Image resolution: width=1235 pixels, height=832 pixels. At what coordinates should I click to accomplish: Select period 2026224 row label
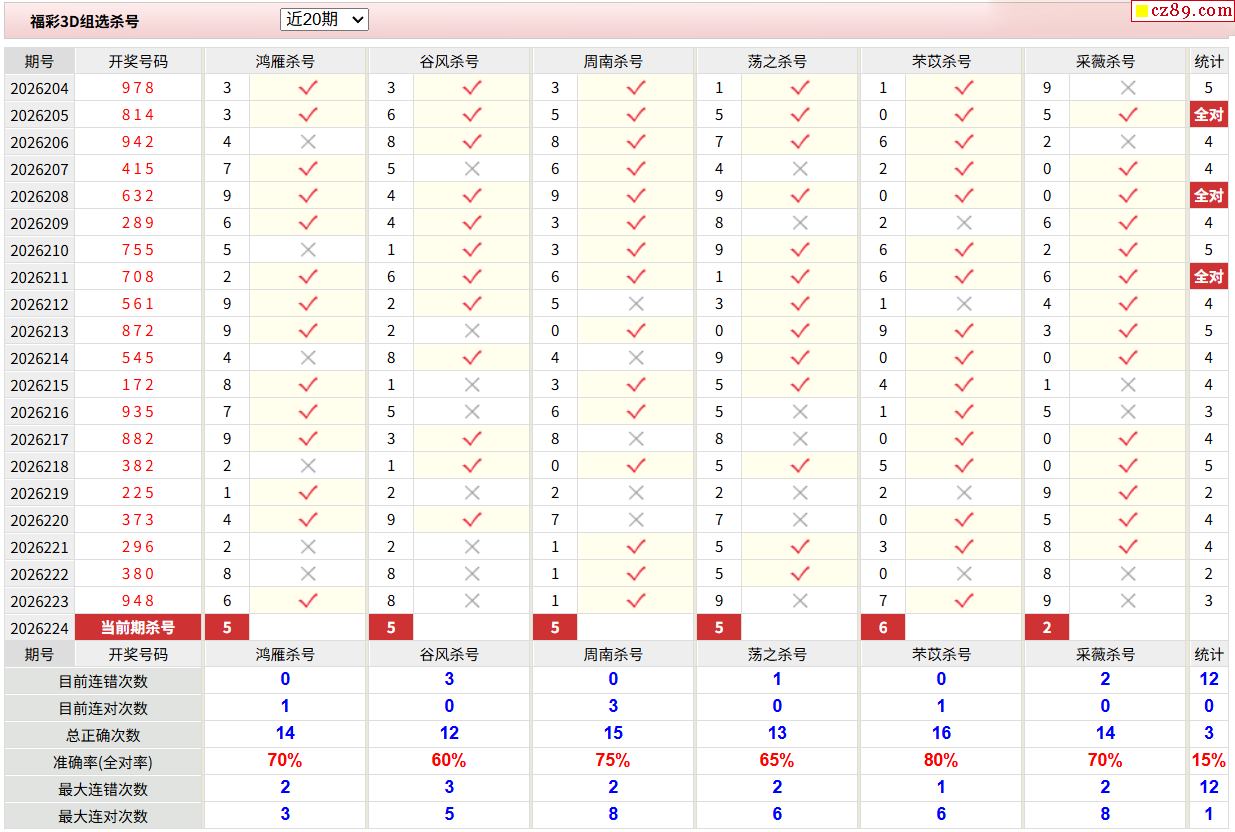[x=39, y=627]
